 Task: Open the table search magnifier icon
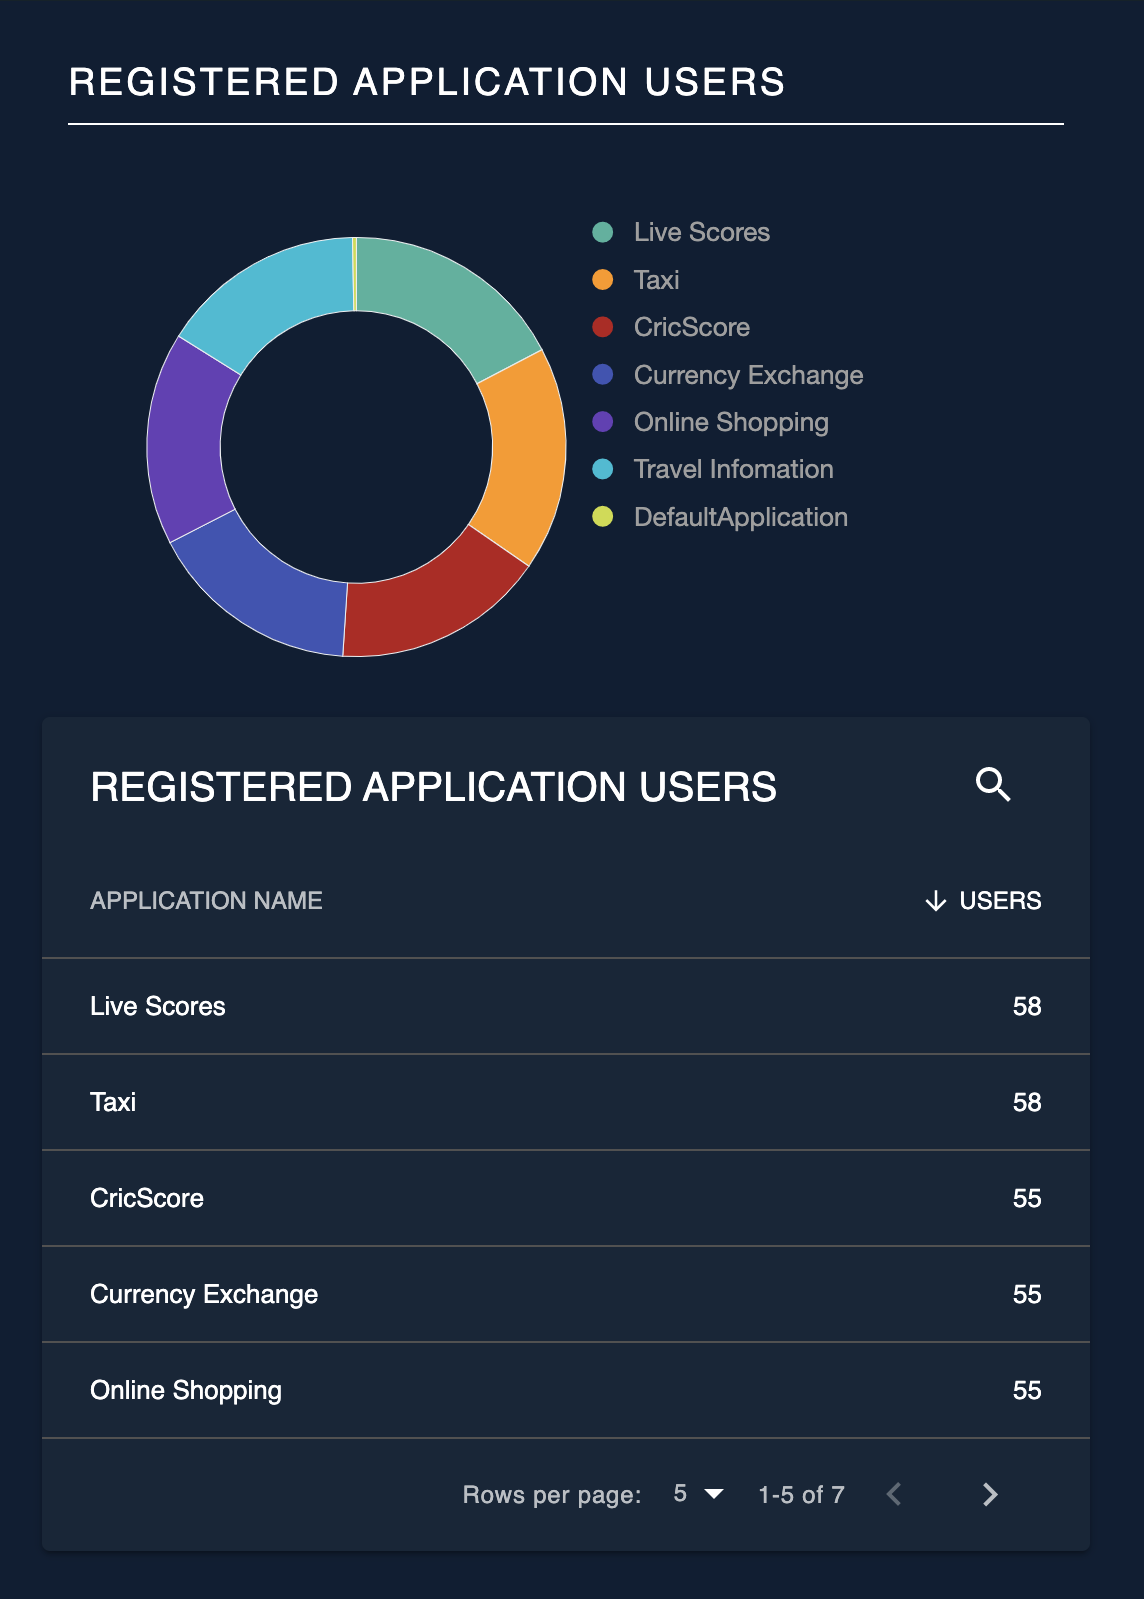coord(993,785)
